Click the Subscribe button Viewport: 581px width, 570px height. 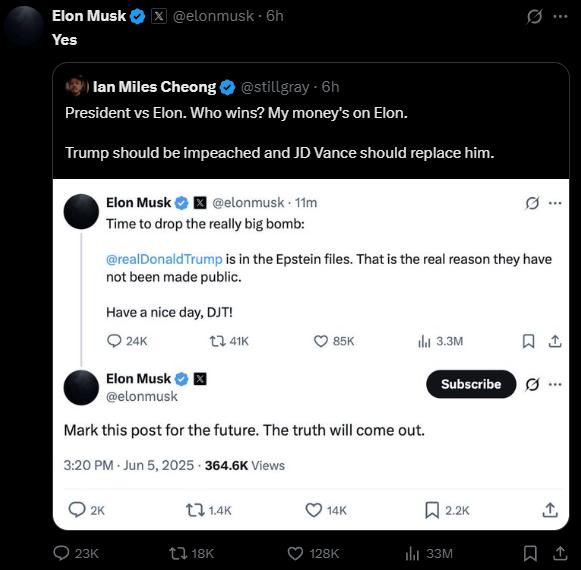471,384
